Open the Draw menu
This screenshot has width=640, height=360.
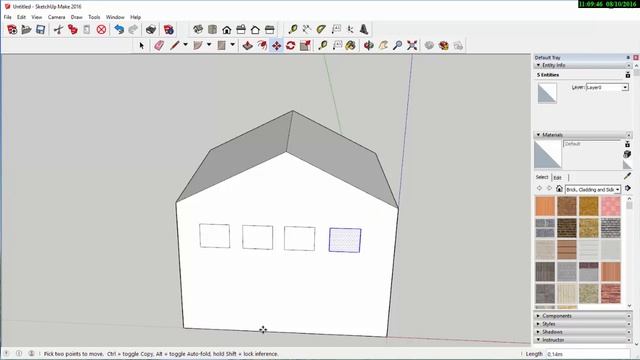77,17
